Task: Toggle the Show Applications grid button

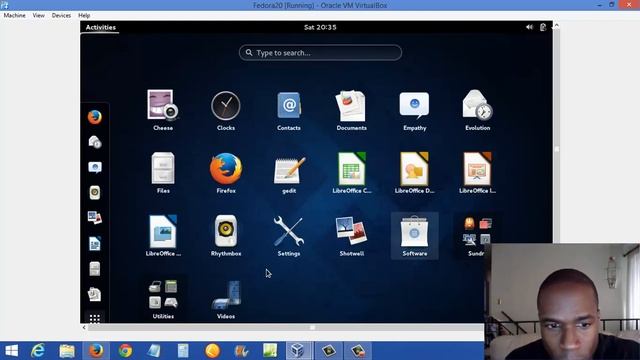Action: coord(95,318)
